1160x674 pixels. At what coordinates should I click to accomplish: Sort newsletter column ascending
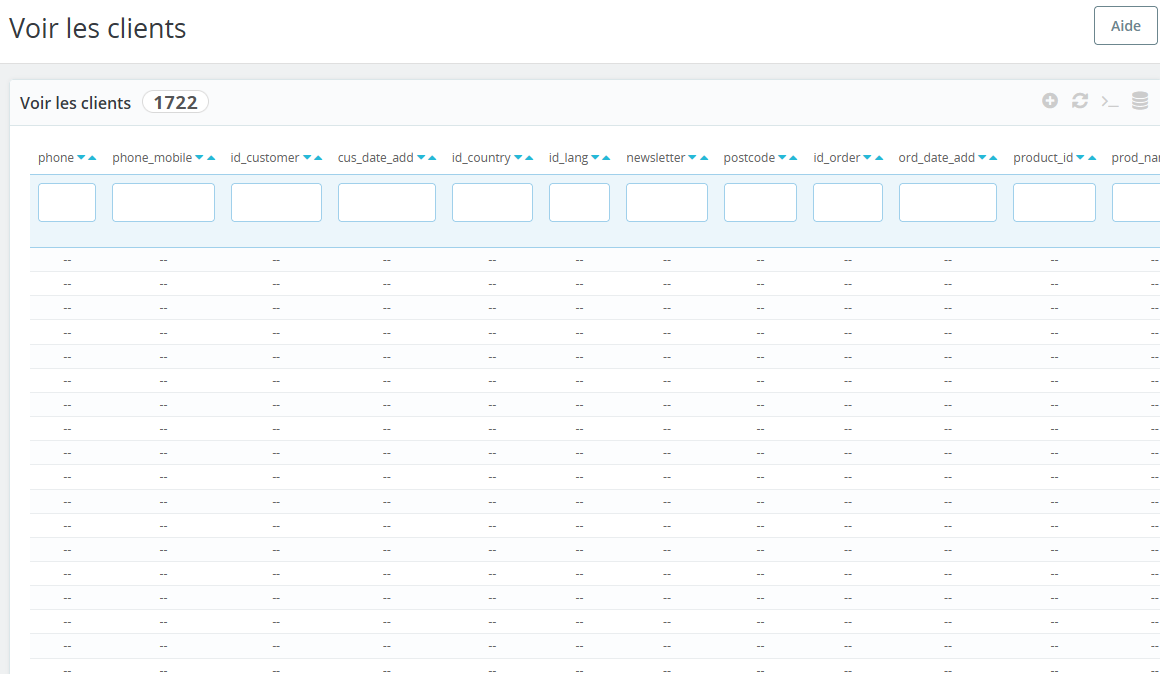pos(704,158)
